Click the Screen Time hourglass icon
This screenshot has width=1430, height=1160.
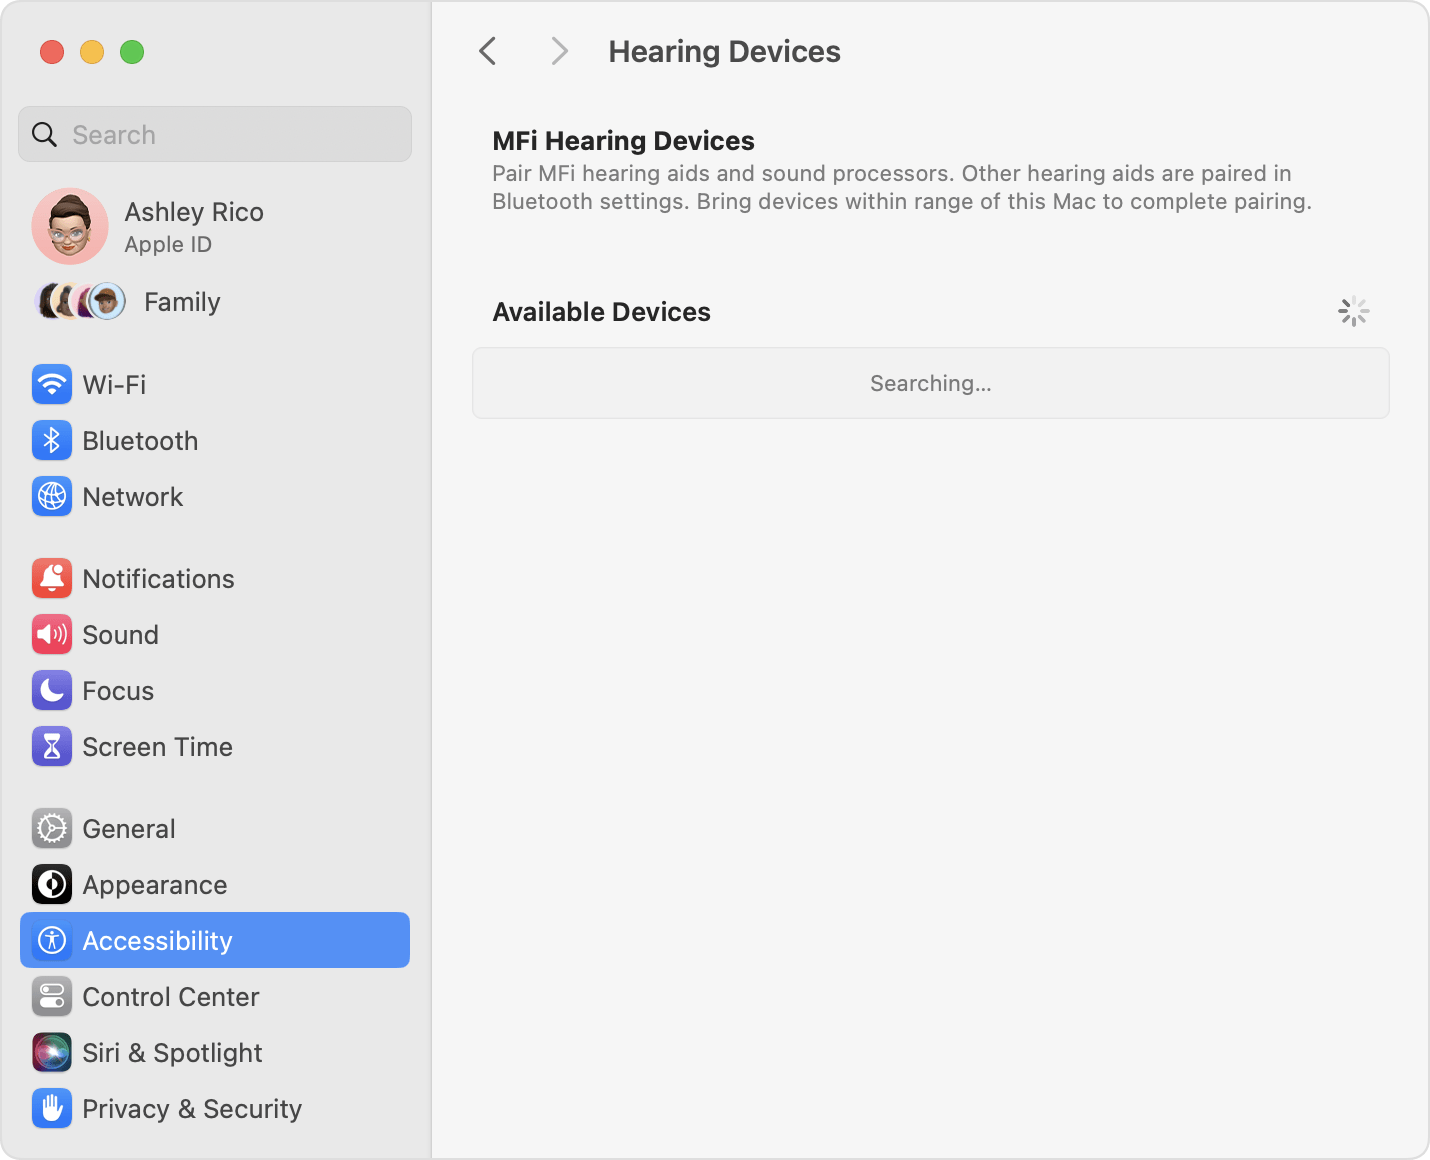click(x=51, y=746)
